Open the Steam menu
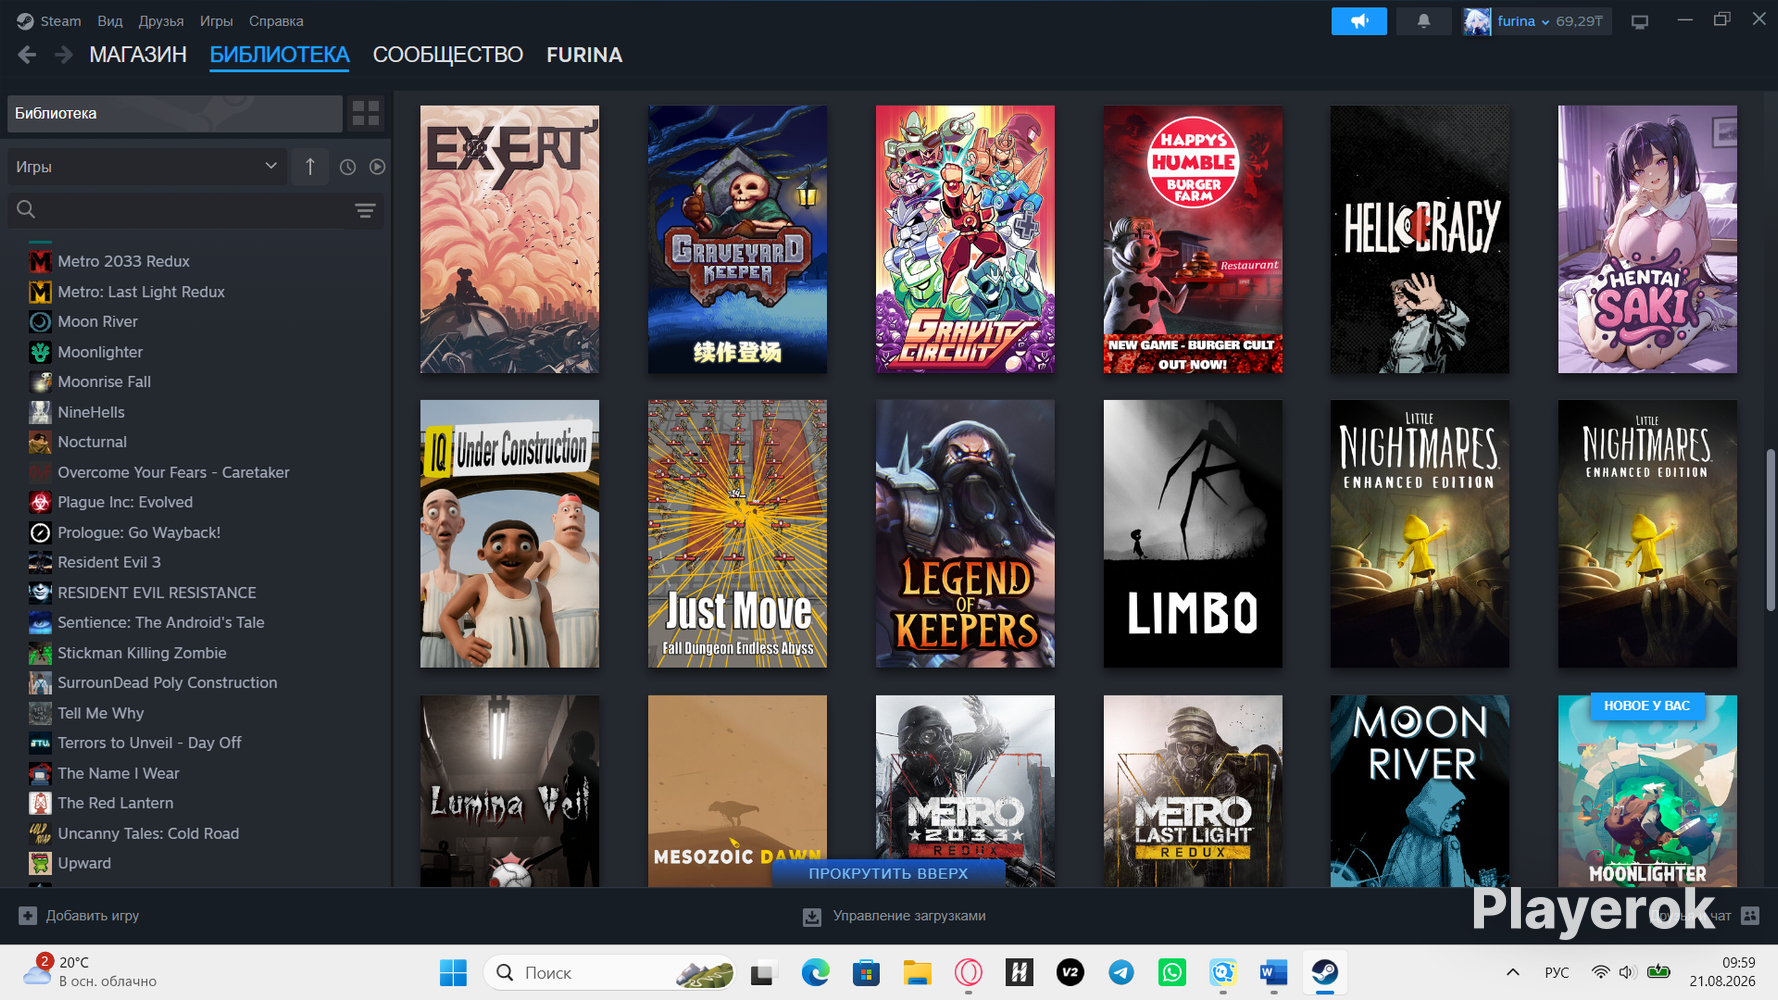The height and width of the screenshot is (1000, 1778). [x=50, y=21]
